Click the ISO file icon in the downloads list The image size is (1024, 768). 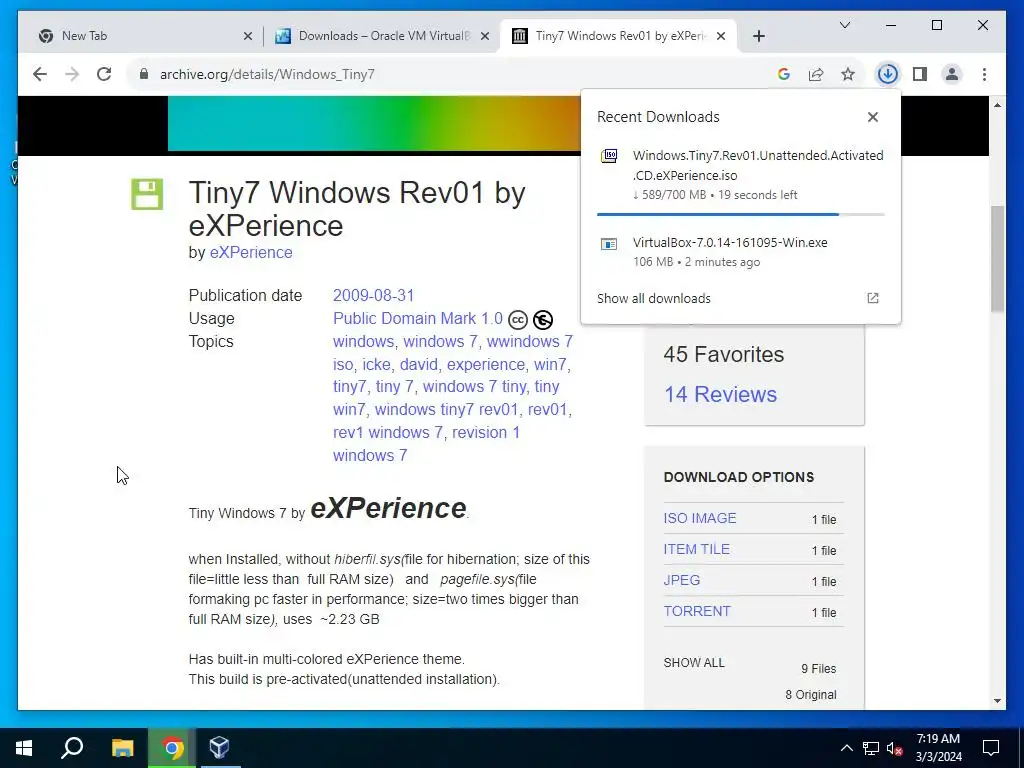[609, 156]
